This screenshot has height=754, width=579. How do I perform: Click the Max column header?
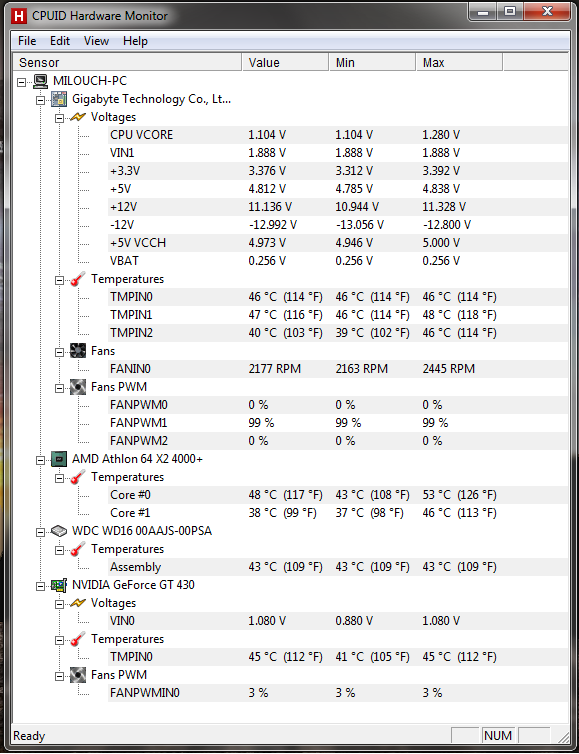coord(459,63)
